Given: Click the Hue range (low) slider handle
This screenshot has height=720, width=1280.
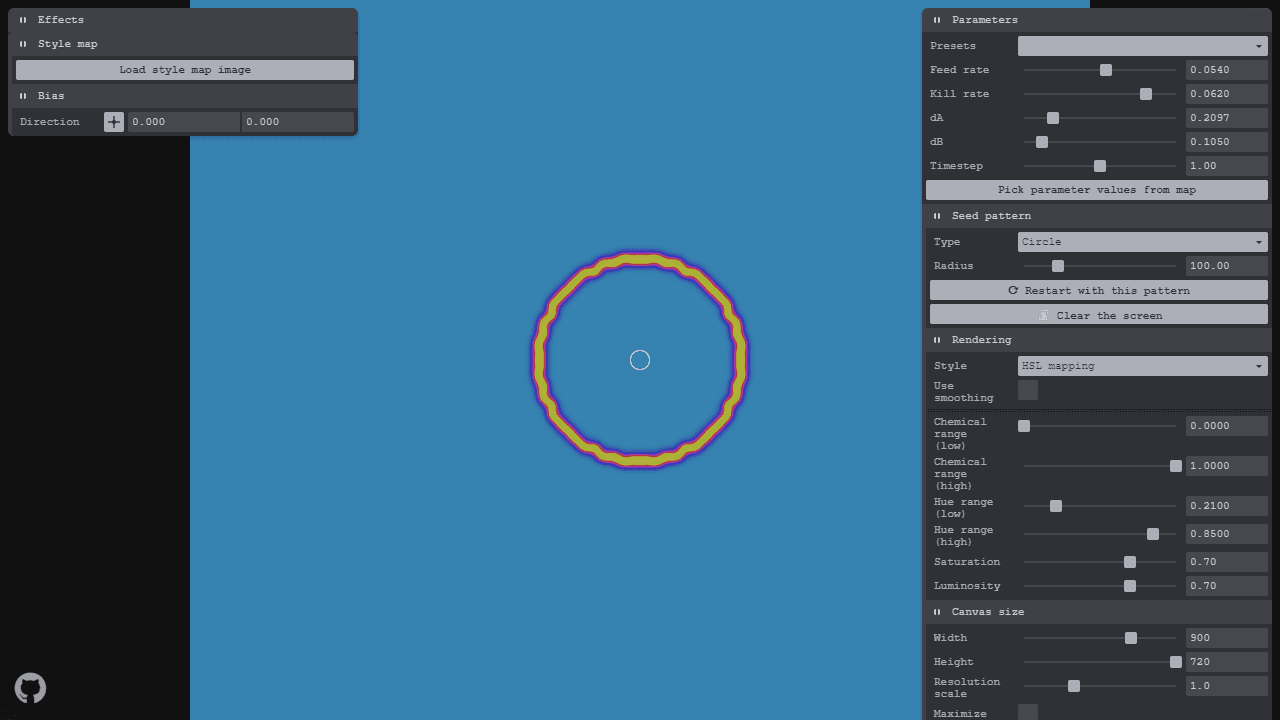Looking at the screenshot, I should [x=1056, y=506].
